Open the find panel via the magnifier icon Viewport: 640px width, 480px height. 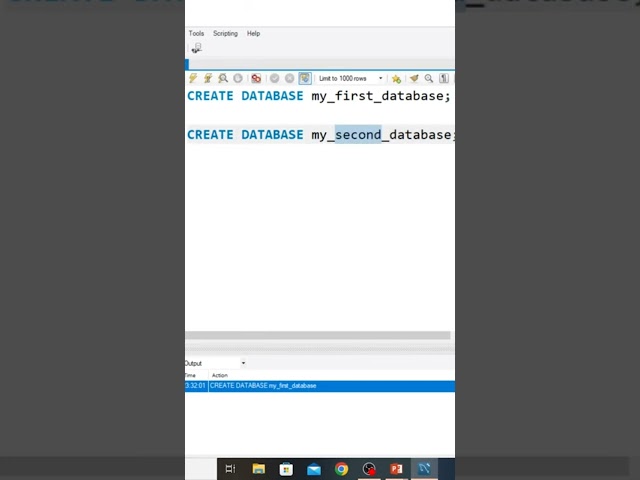pyautogui.click(x=429, y=78)
